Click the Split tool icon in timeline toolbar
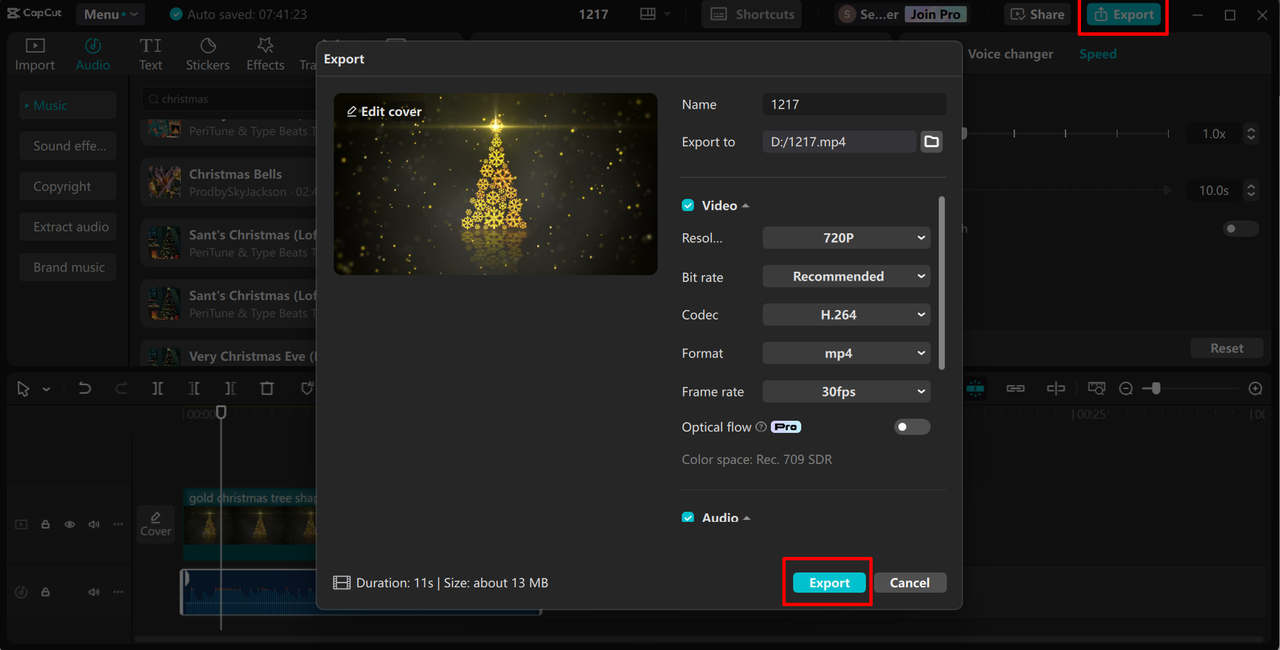 tap(158, 389)
